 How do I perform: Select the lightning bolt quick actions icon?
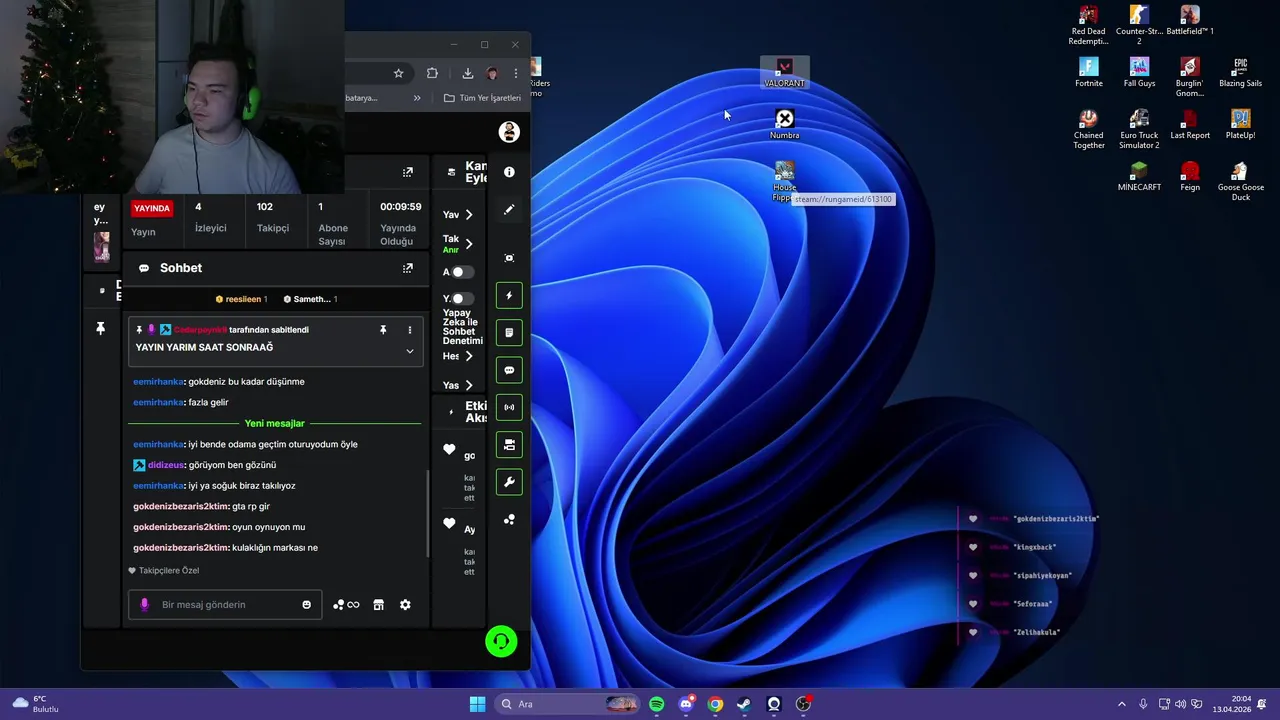[x=509, y=296]
